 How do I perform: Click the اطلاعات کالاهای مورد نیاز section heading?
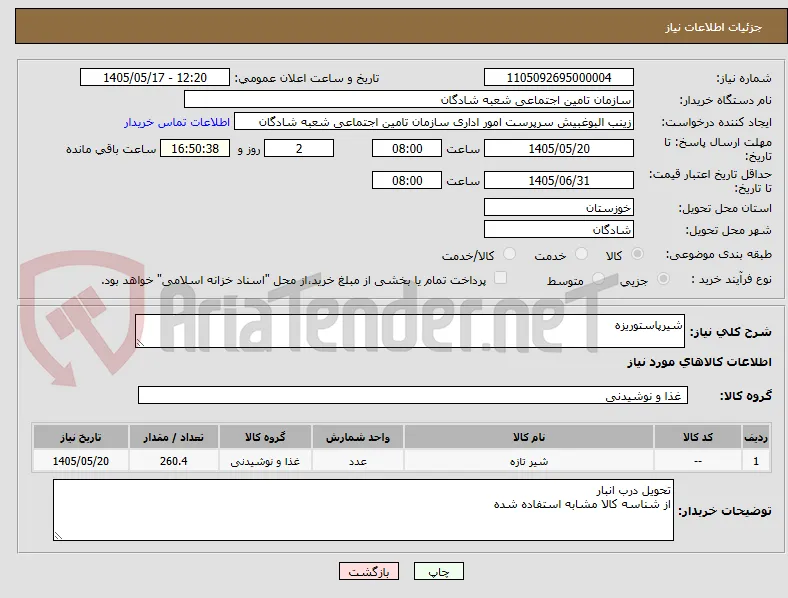point(699,362)
